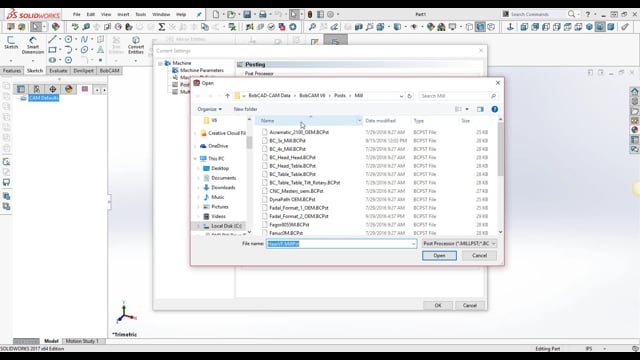Click the Rebuild traffic light icon
The image size is (640, 360).
(x=310, y=14)
